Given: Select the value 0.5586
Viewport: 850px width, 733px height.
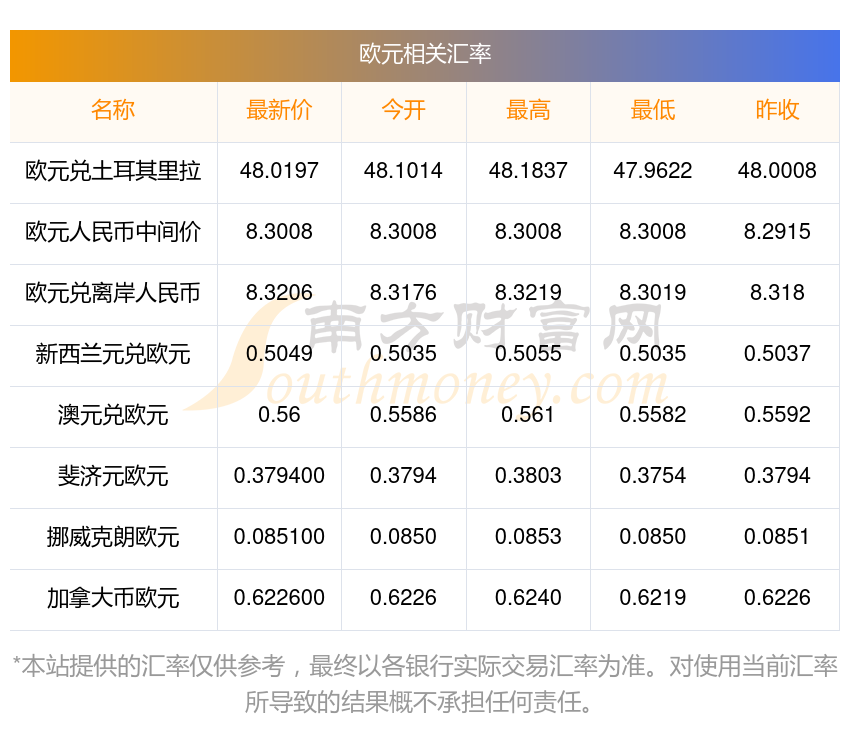Looking at the screenshot, I should pos(403,415).
